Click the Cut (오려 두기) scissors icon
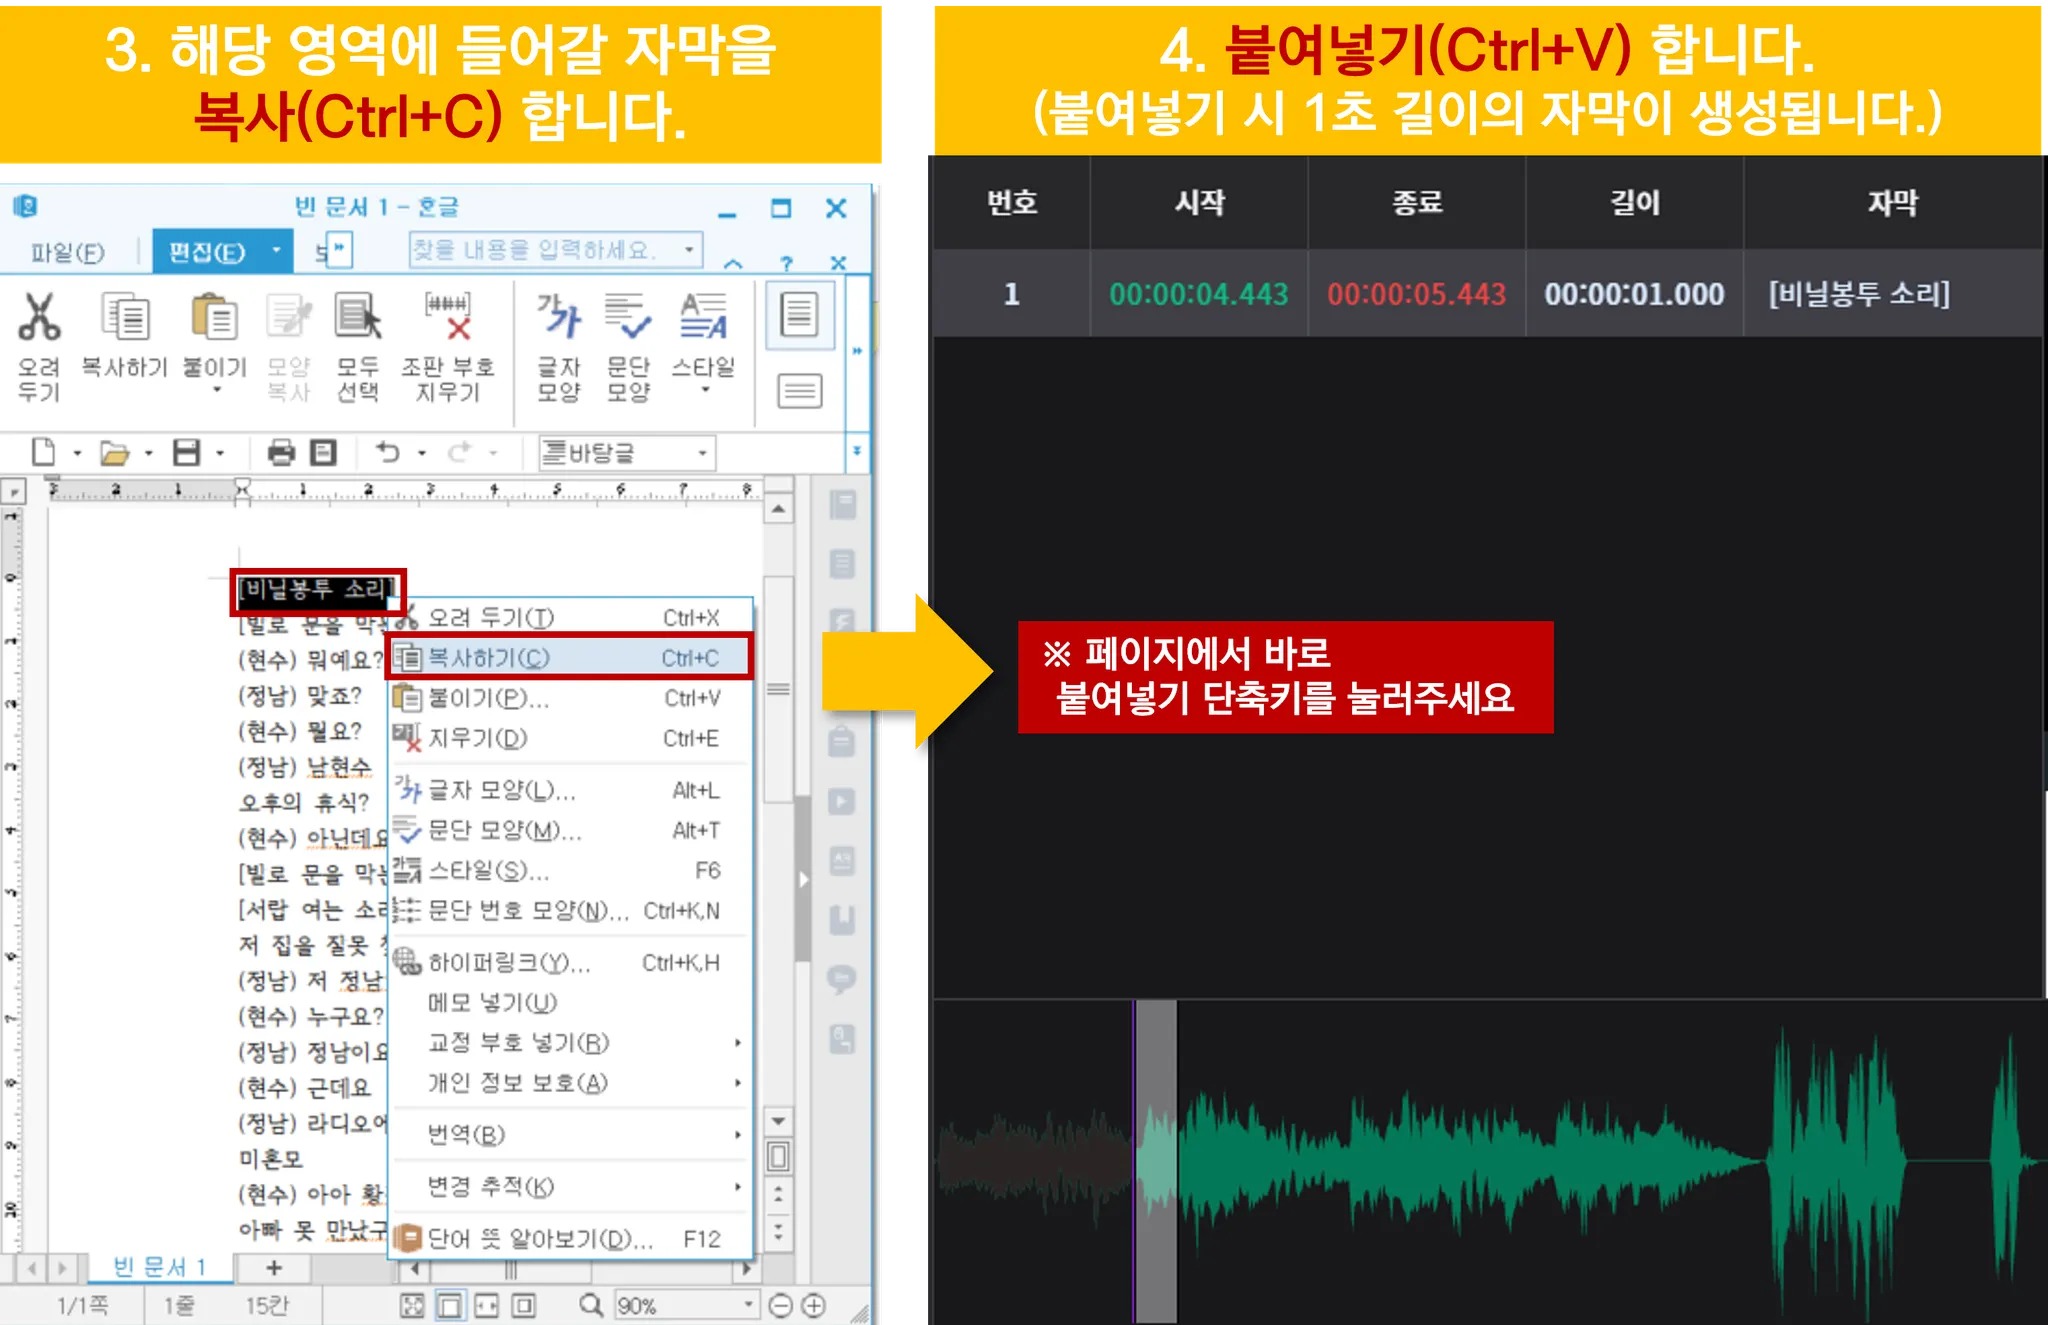The height and width of the screenshot is (1325, 2048). click(x=40, y=318)
